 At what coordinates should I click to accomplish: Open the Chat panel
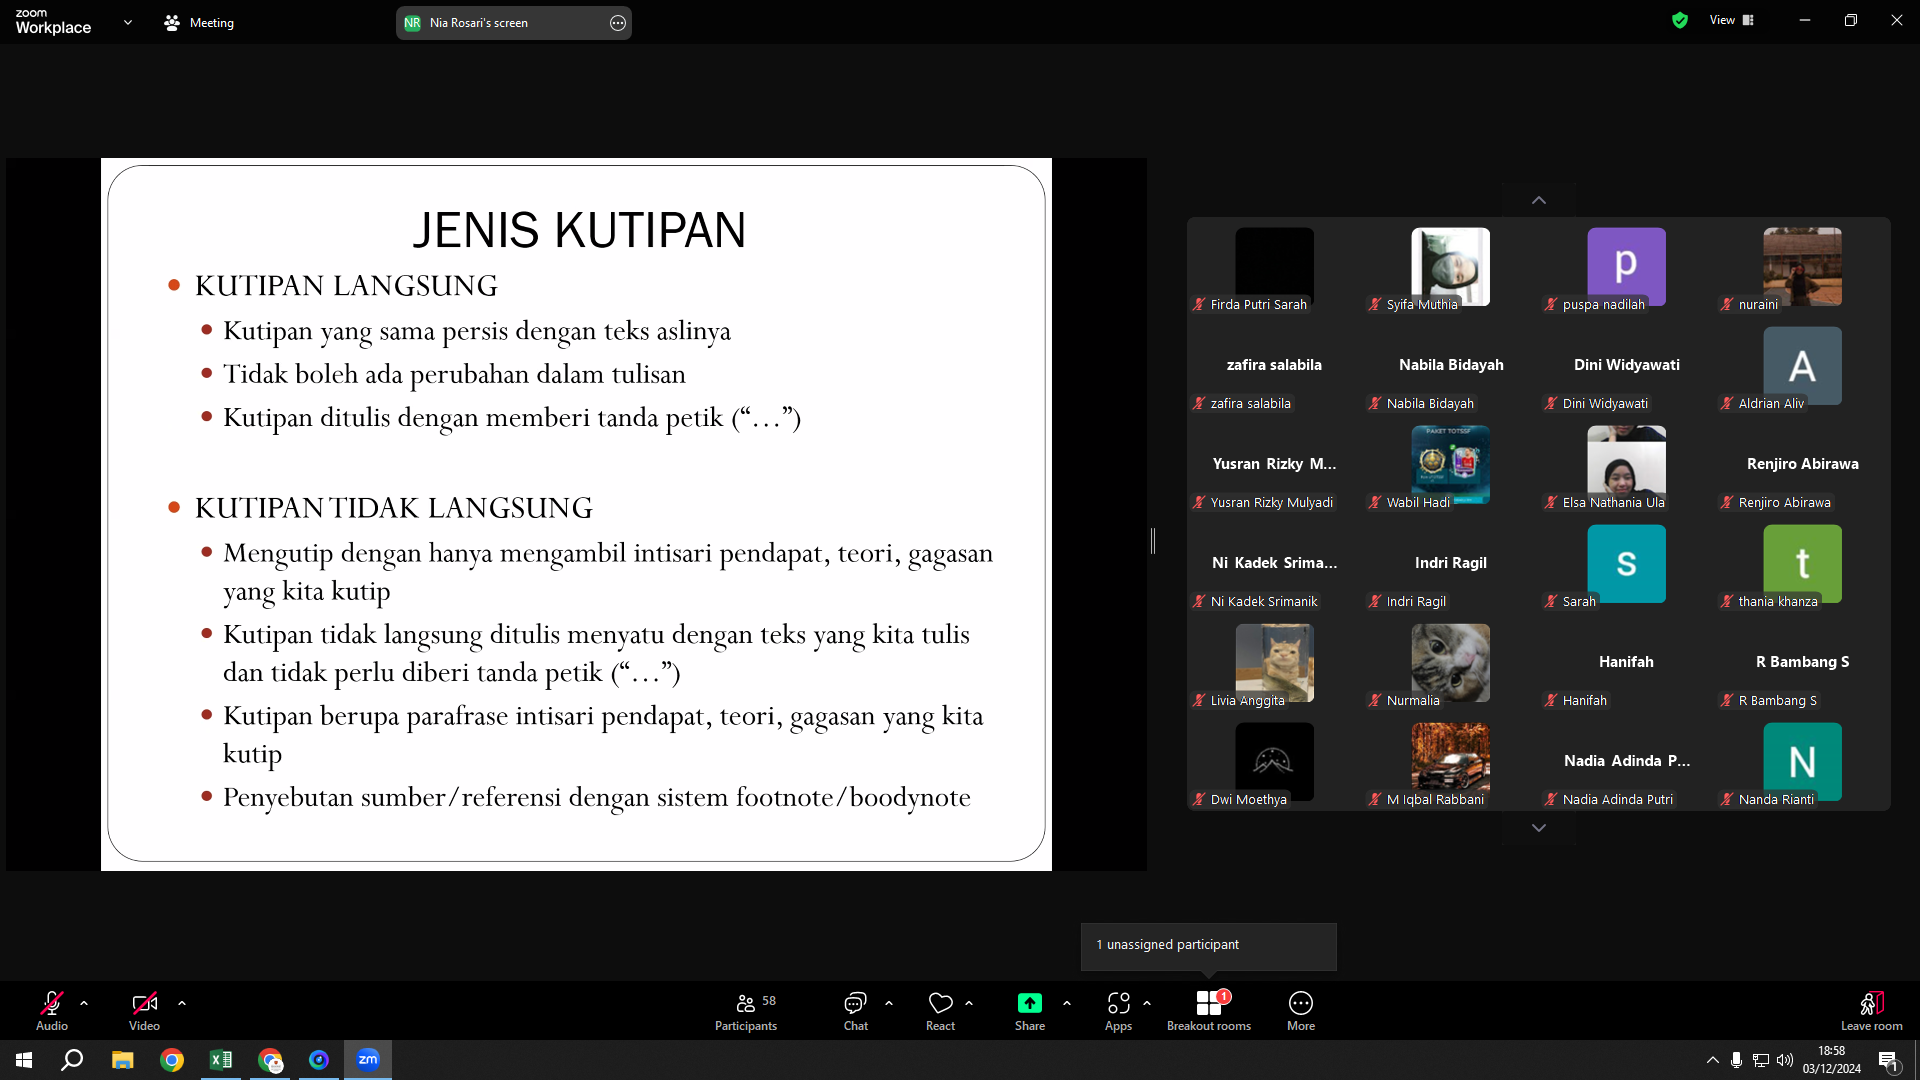pyautogui.click(x=856, y=1010)
